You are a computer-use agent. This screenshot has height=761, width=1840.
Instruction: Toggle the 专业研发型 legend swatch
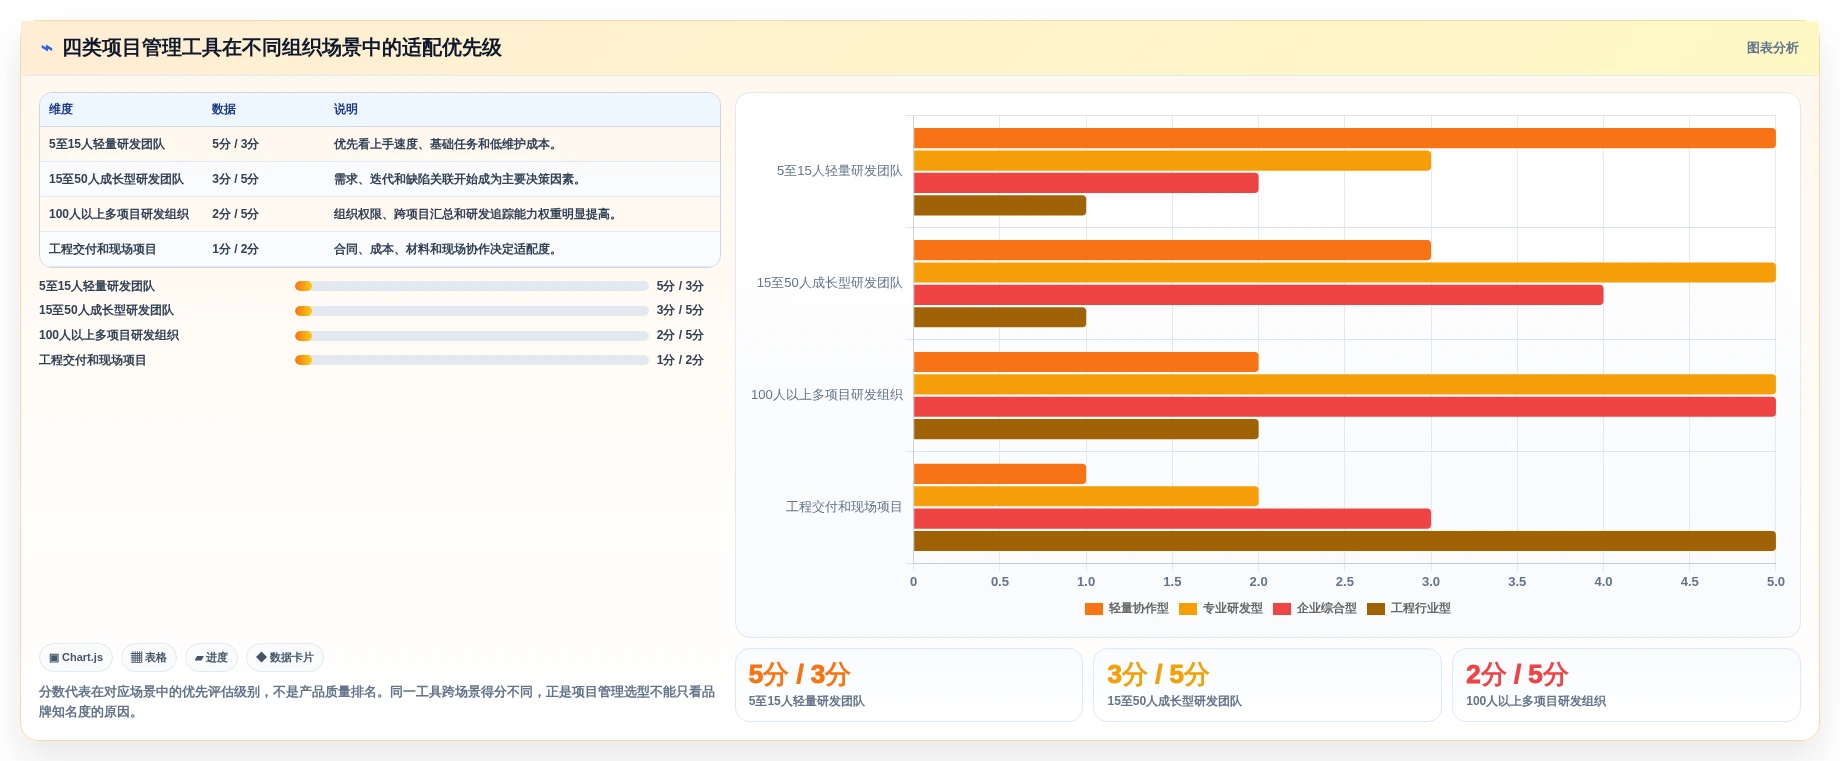coord(1188,609)
